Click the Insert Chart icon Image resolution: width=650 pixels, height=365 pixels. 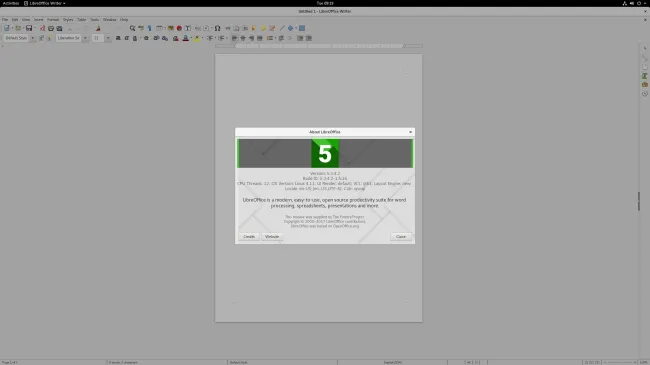pyautogui.click(x=179, y=28)
